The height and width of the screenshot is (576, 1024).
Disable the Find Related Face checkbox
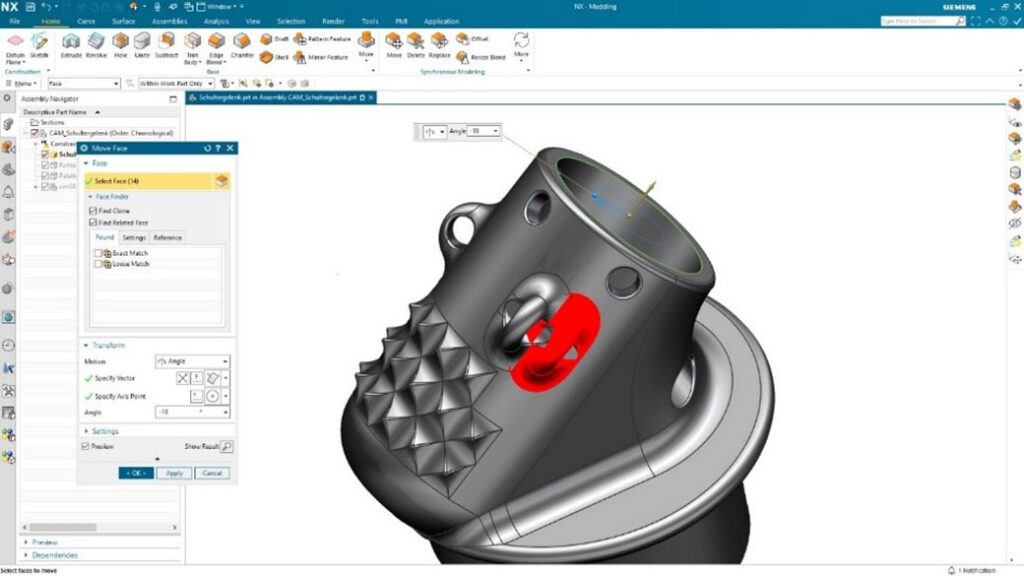93,220
